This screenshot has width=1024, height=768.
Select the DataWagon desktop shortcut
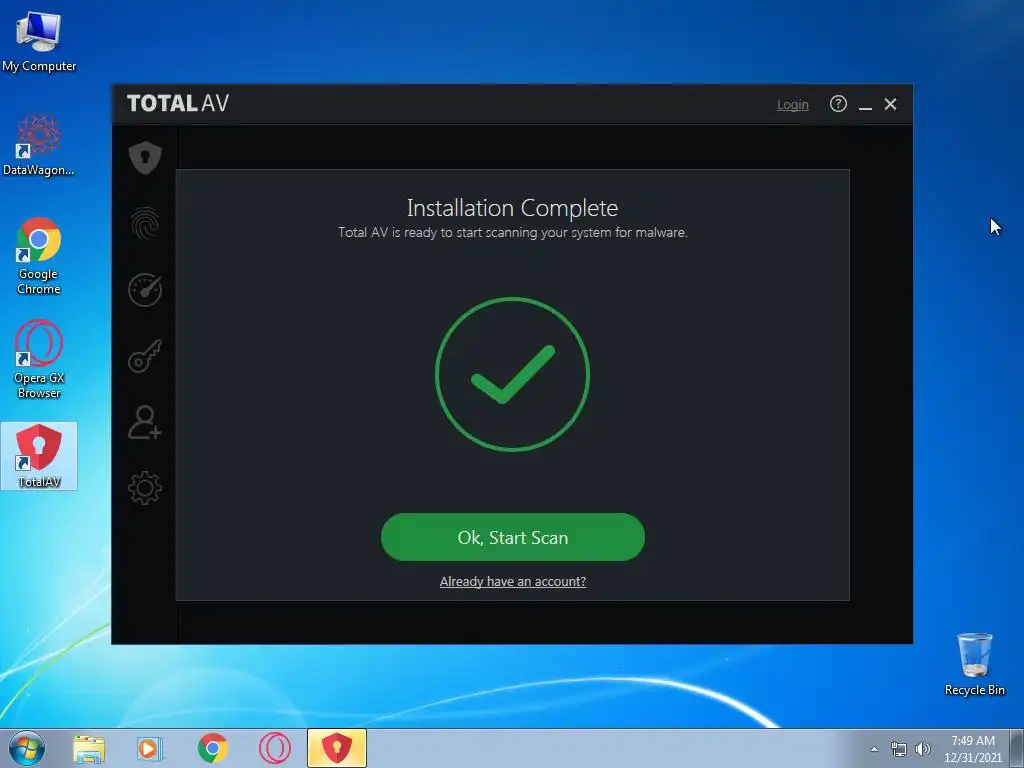(x=39, y=145)
